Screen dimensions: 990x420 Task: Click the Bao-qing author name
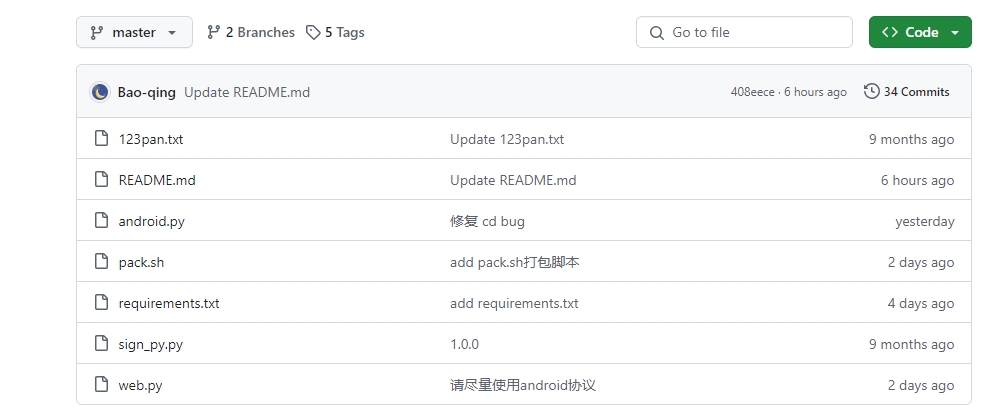146,92
